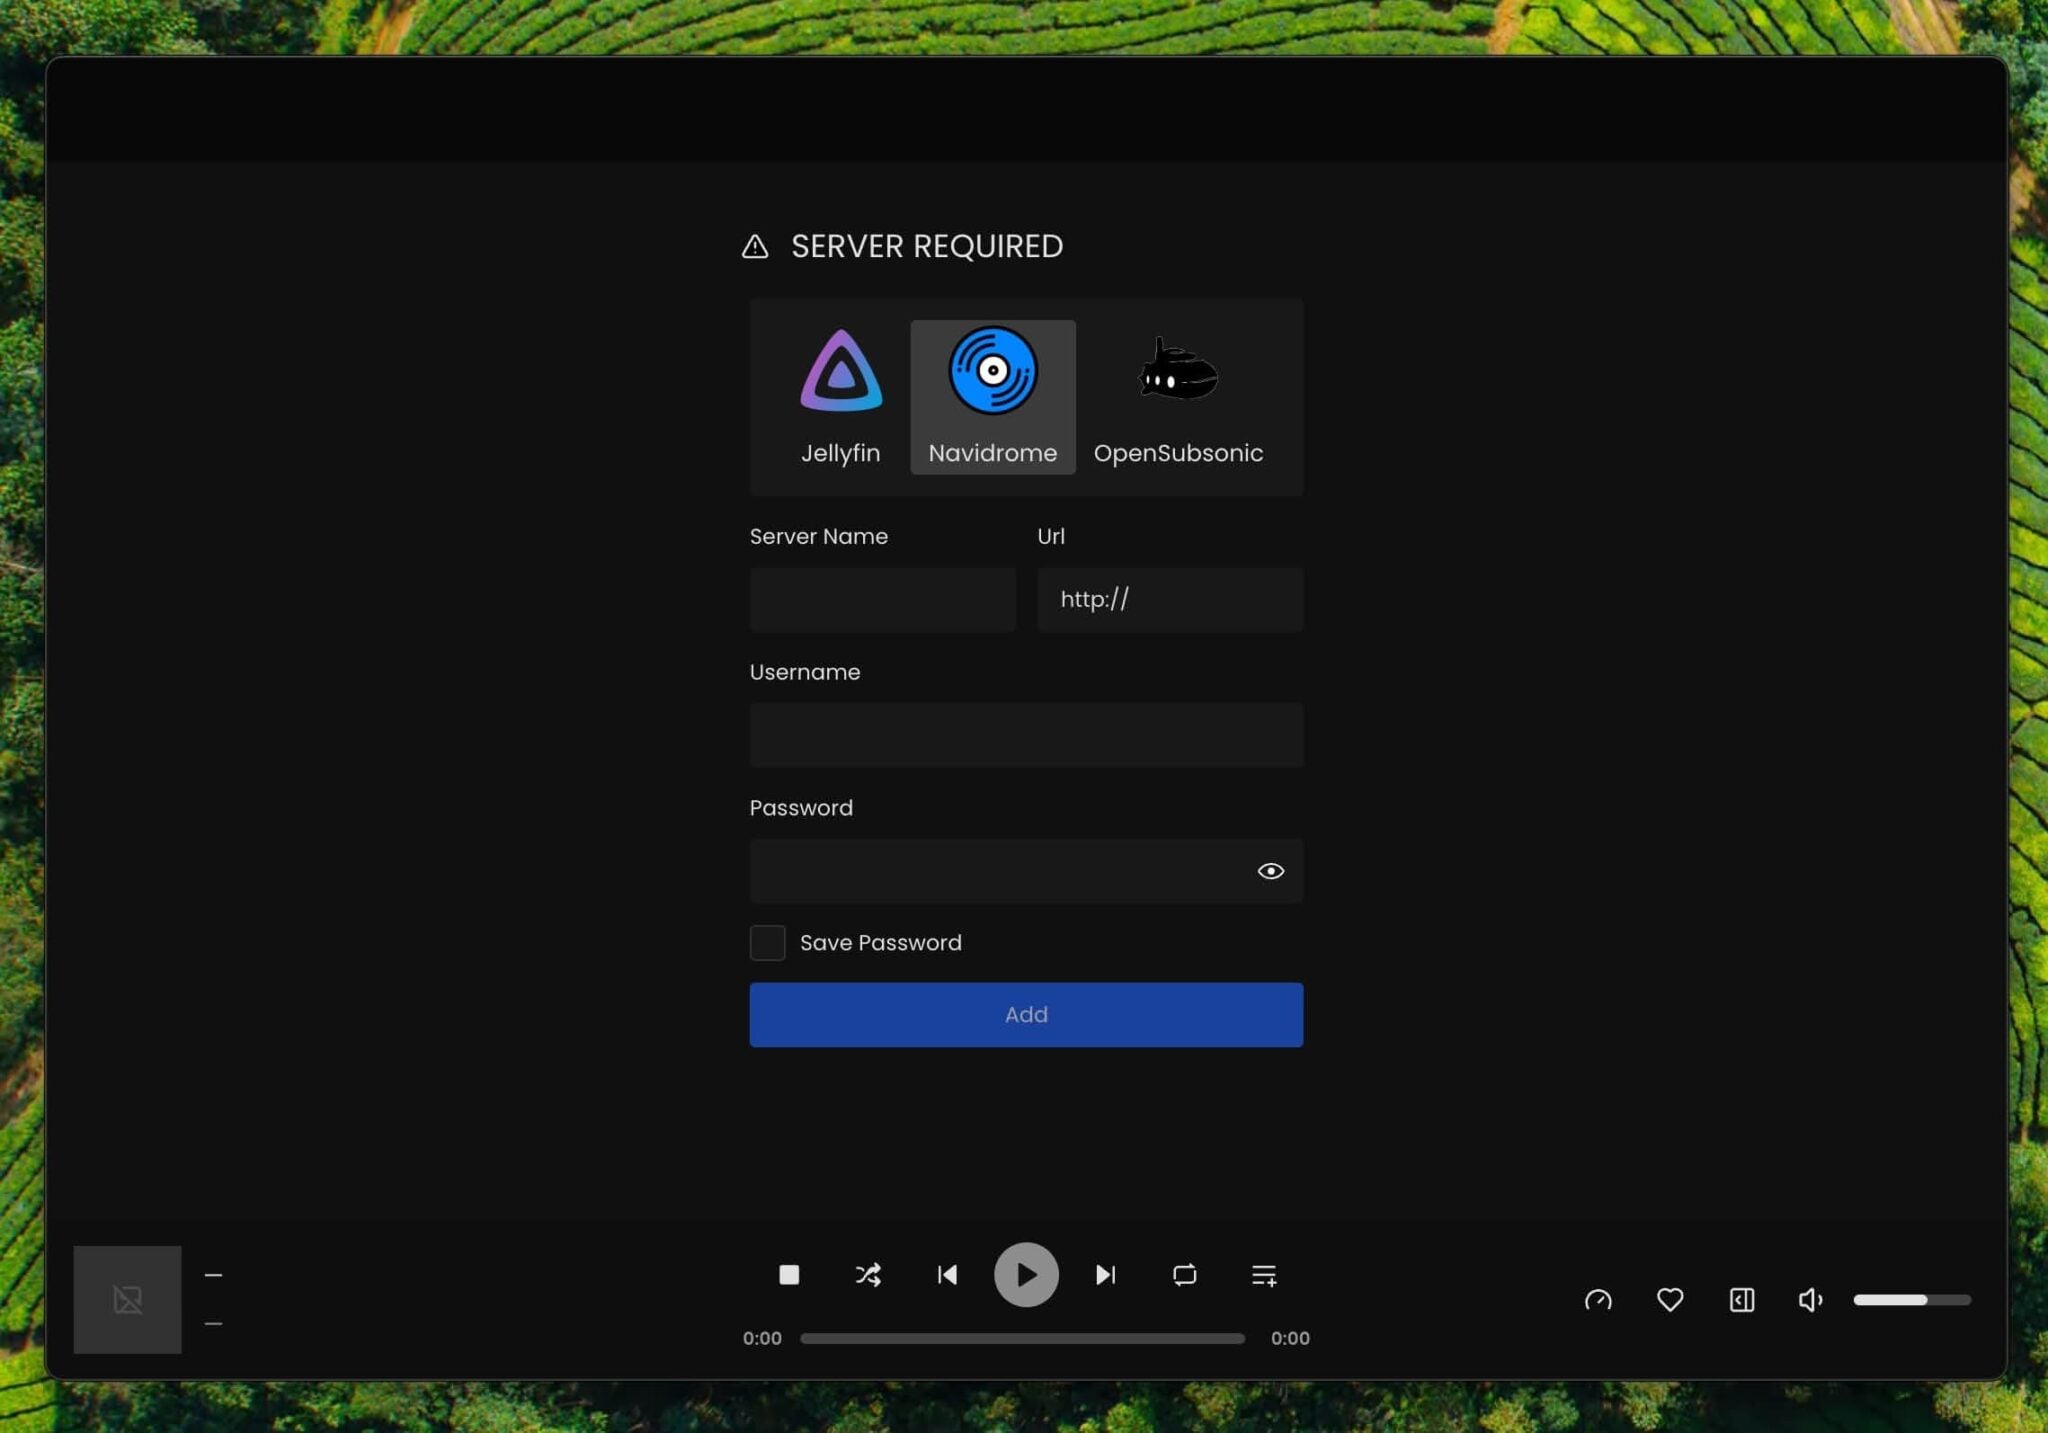
Task: Toggle the side panel icon
Action: (1742, 1299)
